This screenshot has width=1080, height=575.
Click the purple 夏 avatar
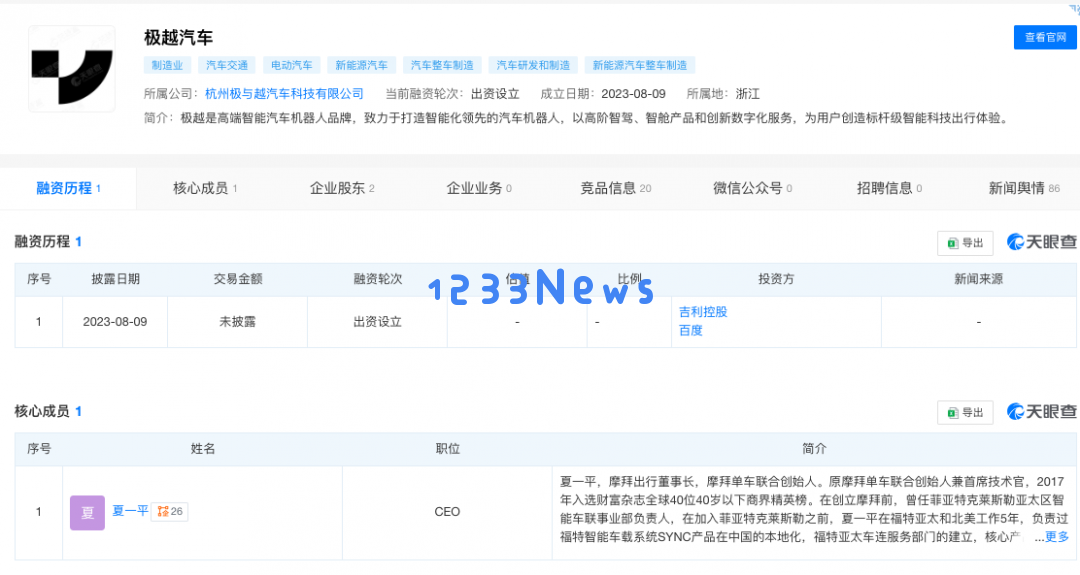click(x=87, y=512)
